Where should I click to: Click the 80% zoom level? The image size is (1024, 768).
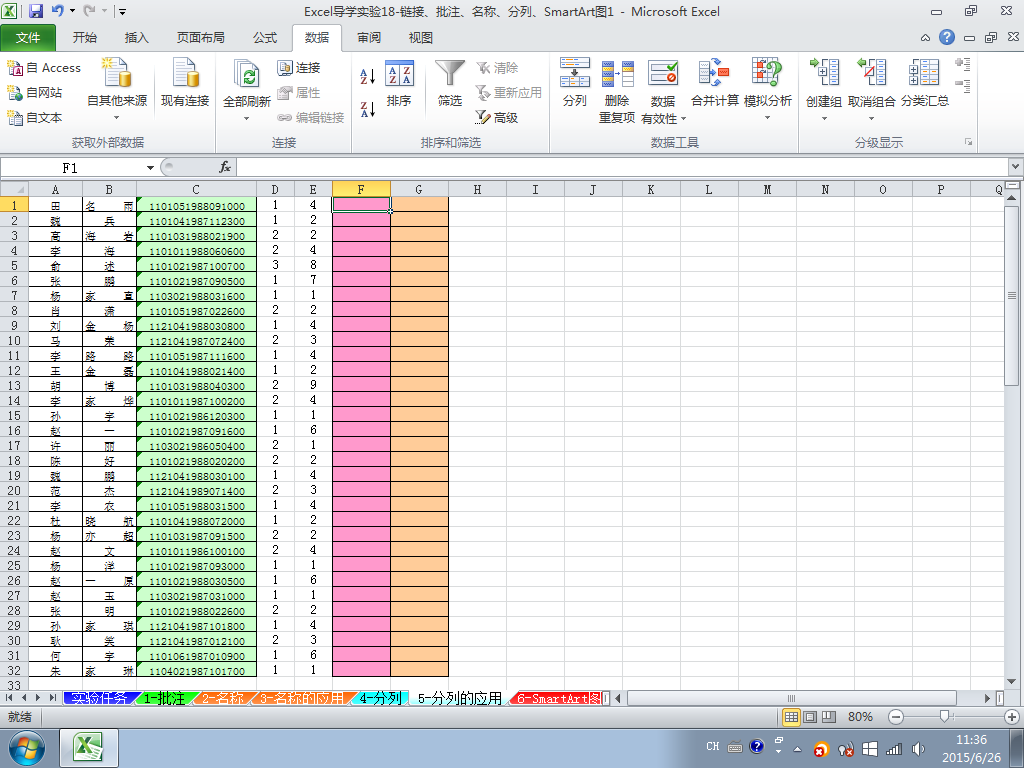pyautogui.click(x=860, y=717)
